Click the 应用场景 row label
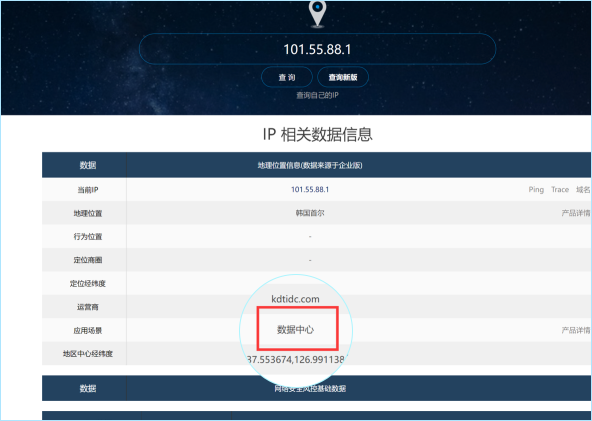 point(88,331)
